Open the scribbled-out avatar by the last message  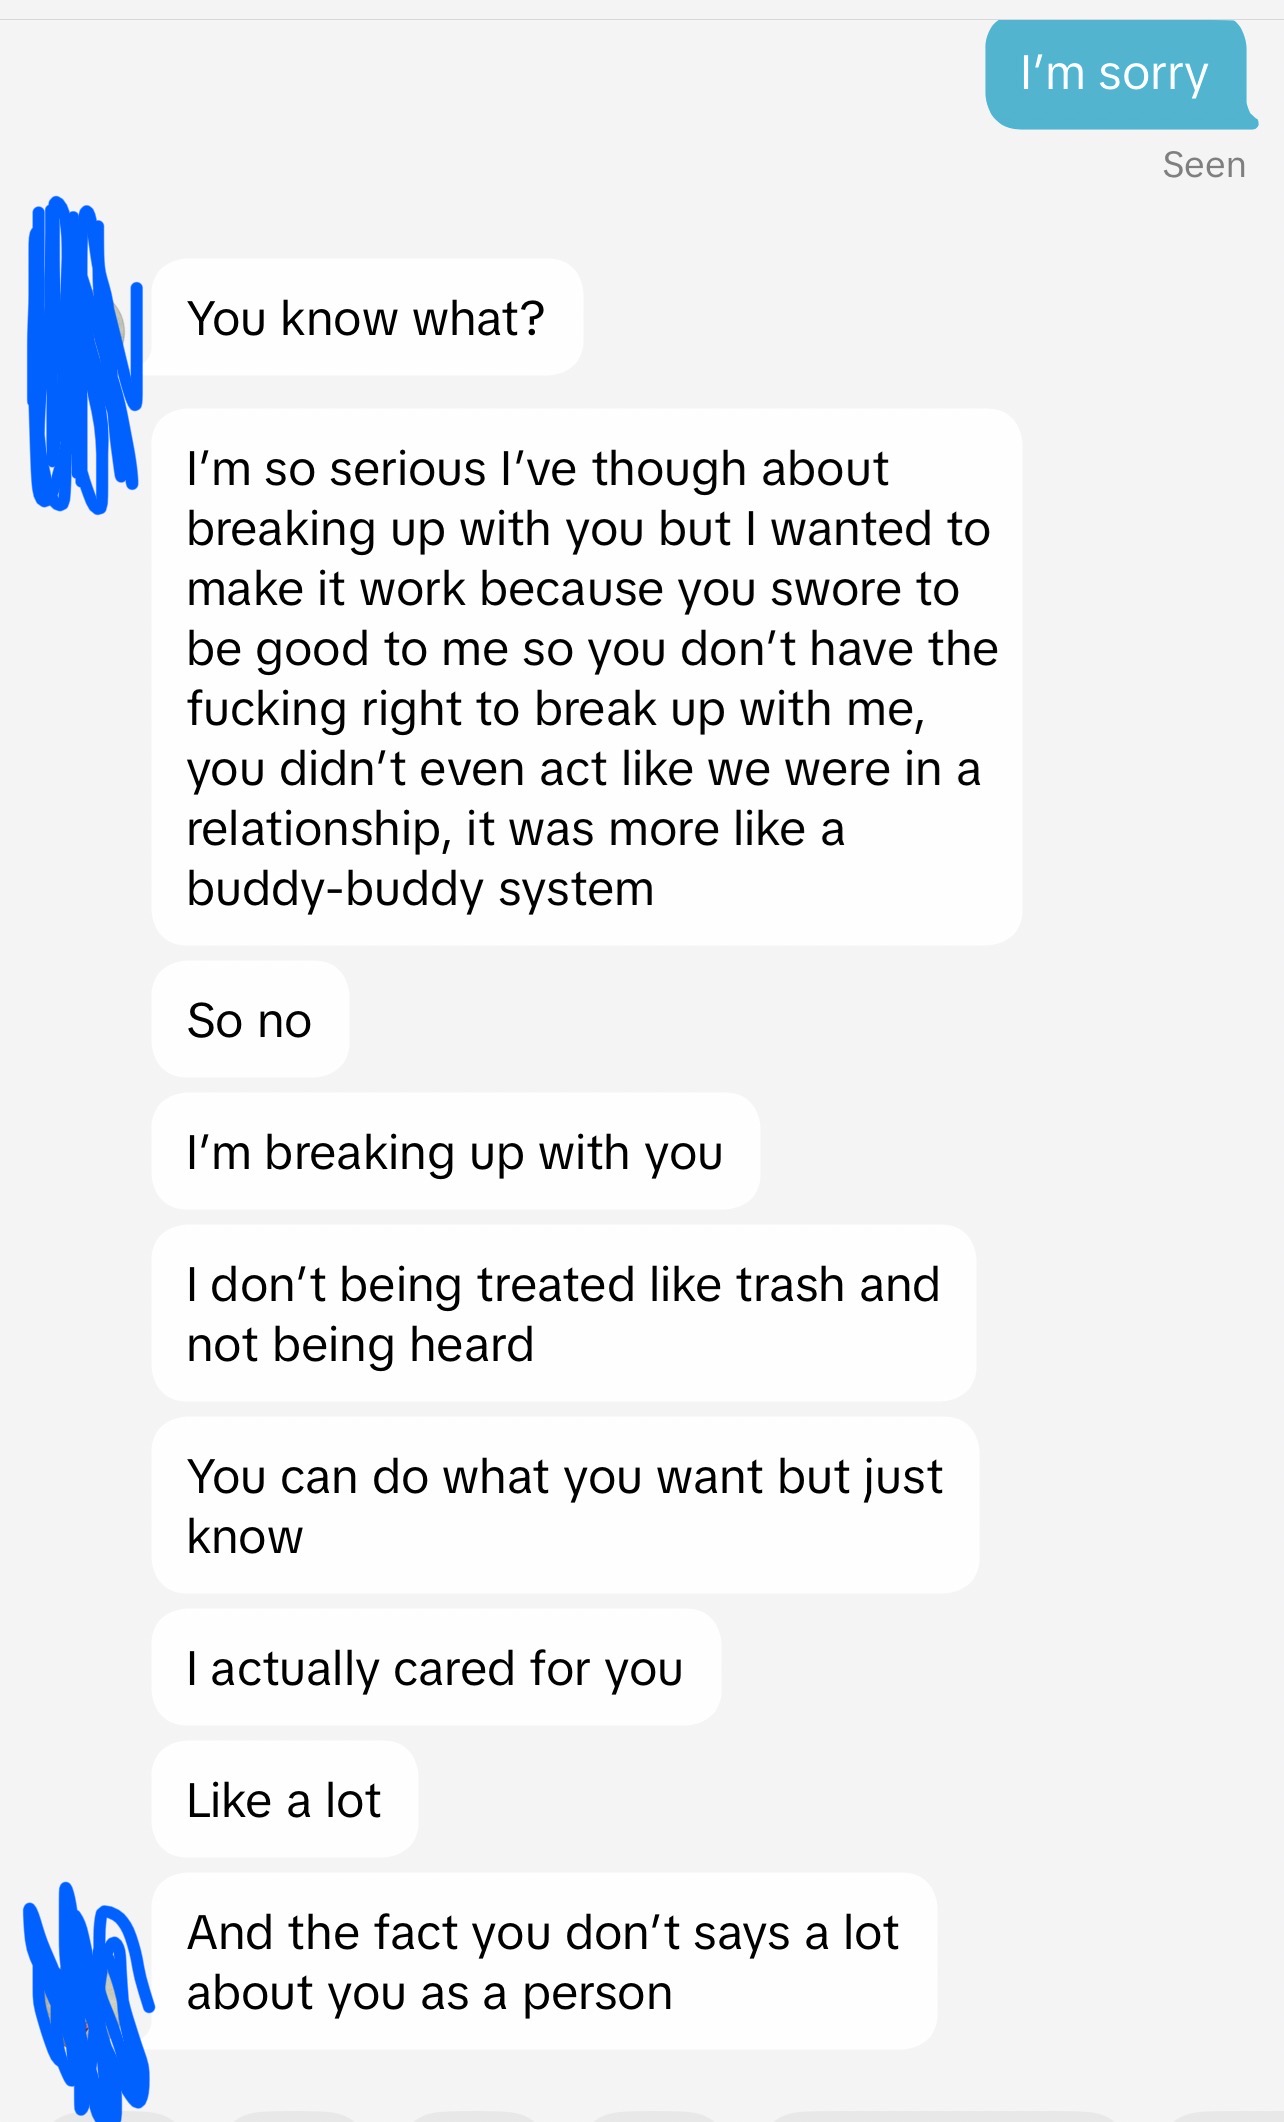(x=88, y=2002)
